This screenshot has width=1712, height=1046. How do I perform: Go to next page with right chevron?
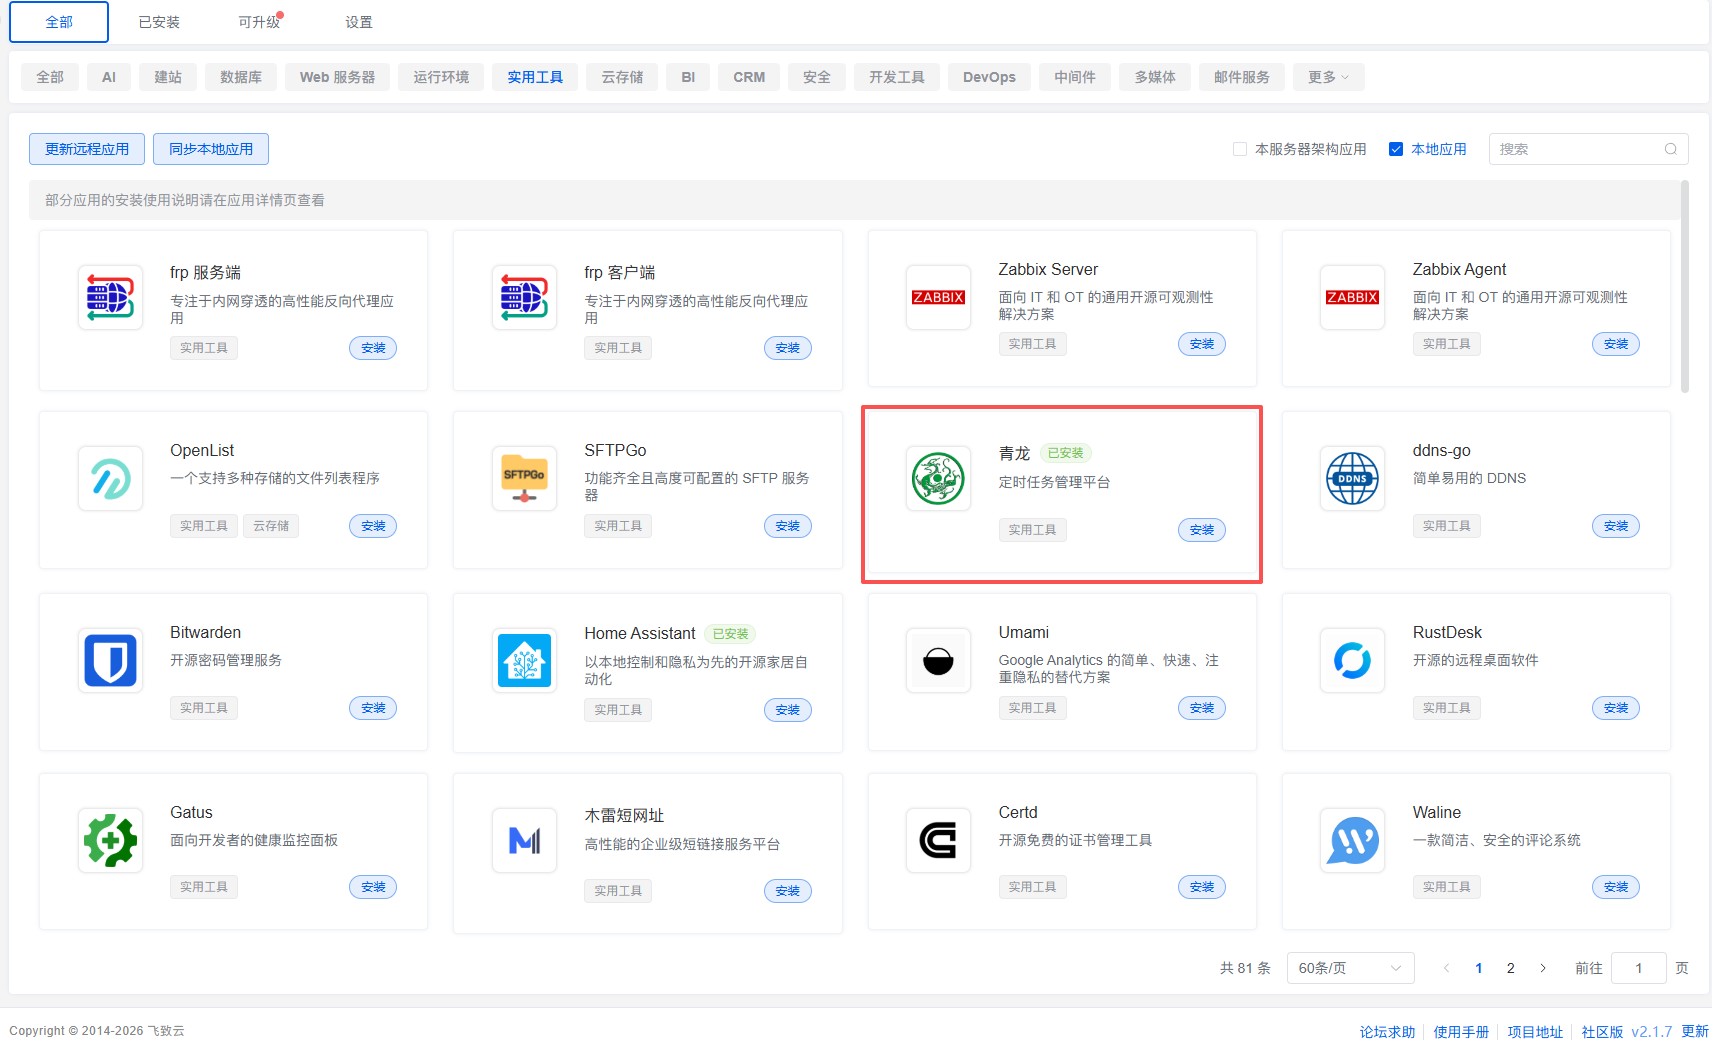point(1543,968)
